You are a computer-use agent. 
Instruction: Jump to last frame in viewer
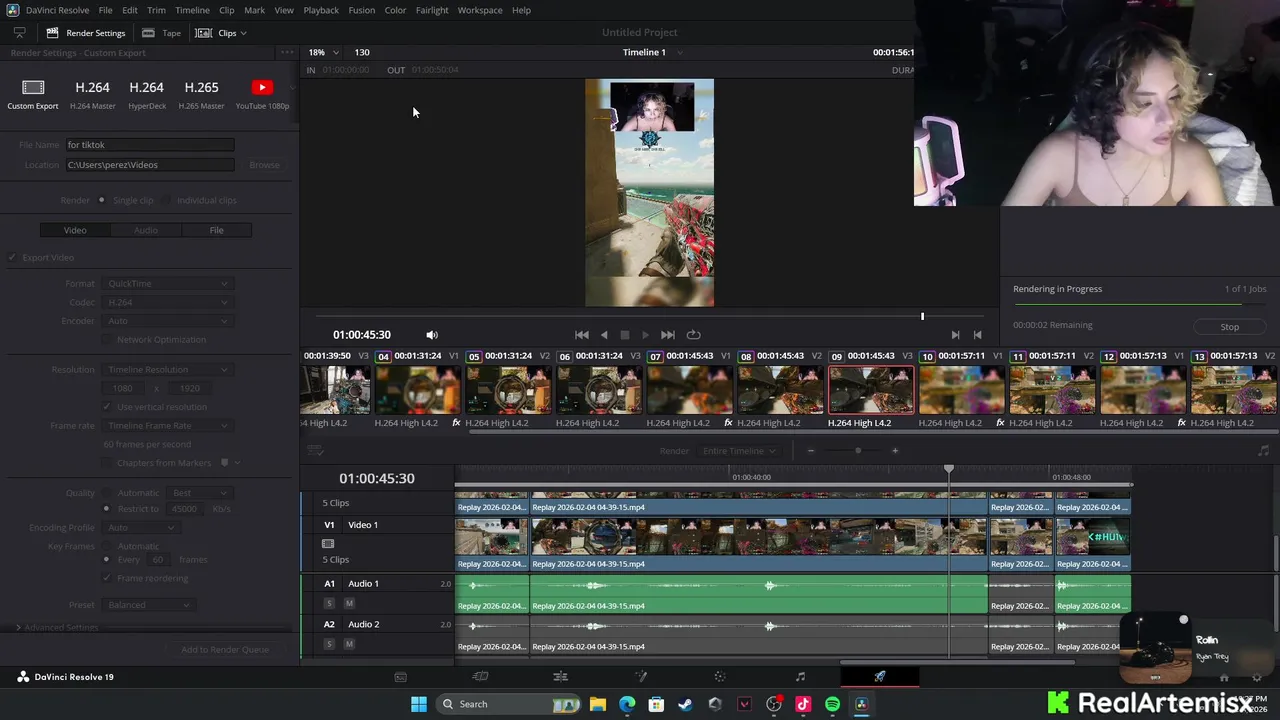[x=667, y=335]
